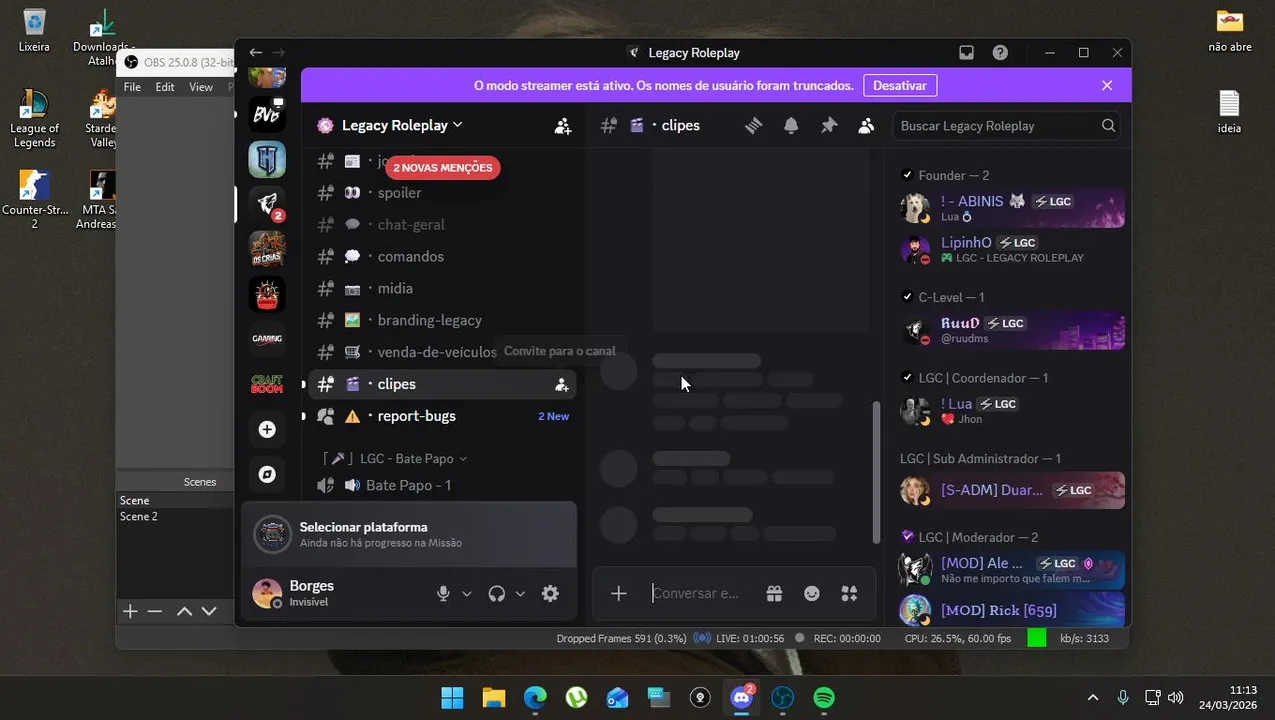Open the venda-de-veículos channel
The image size is (1275, 720).
[442, 352]
